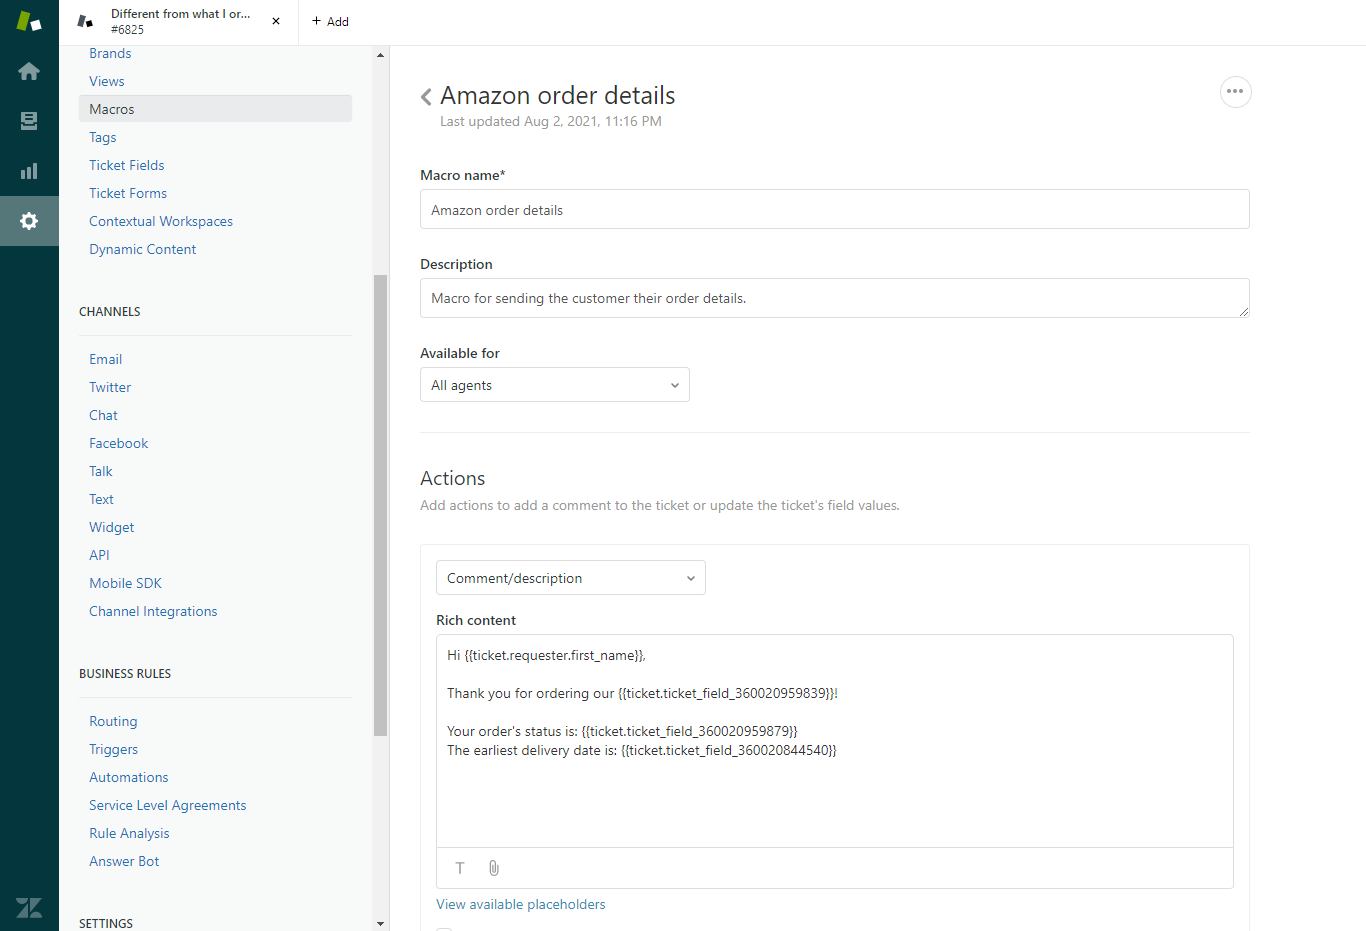Open the Comment/description action dropdown

[x=571, y=578]
